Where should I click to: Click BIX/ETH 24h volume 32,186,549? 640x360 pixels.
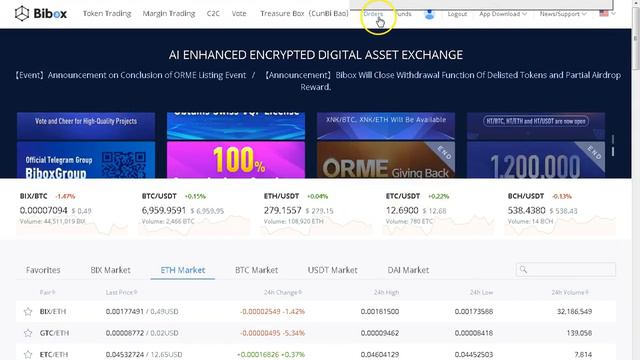click(x=574, y=311)
